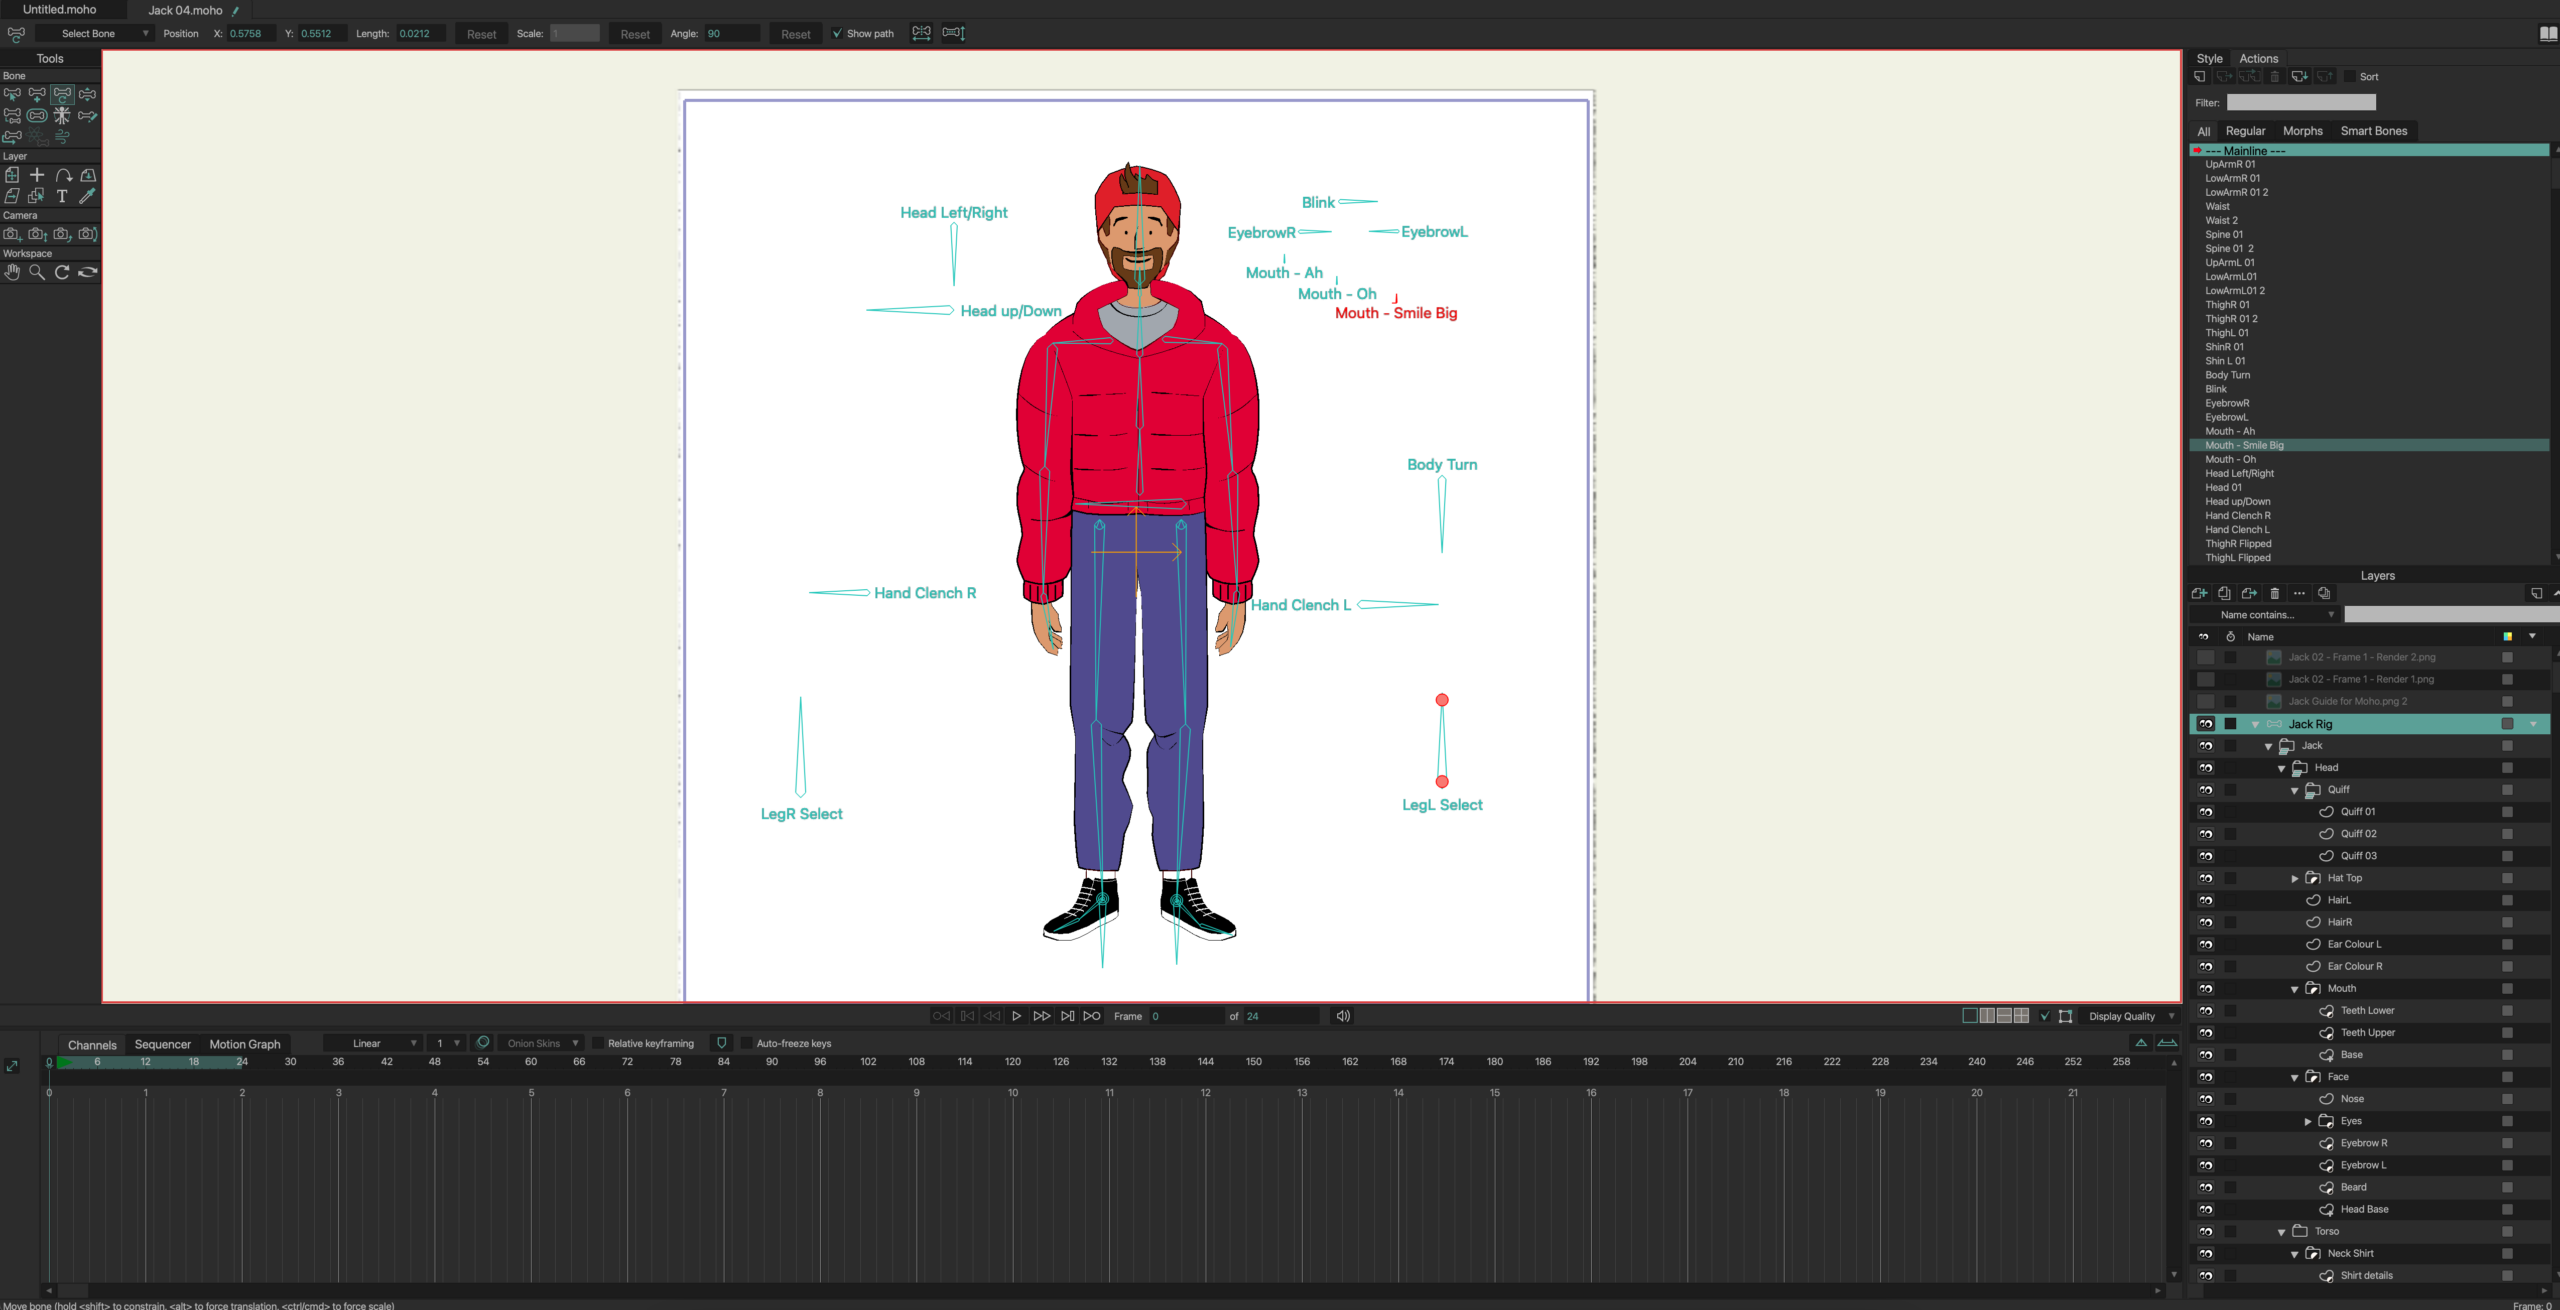
Task: Toggle the Show path checkbox
Action: [x=837, y=34]
